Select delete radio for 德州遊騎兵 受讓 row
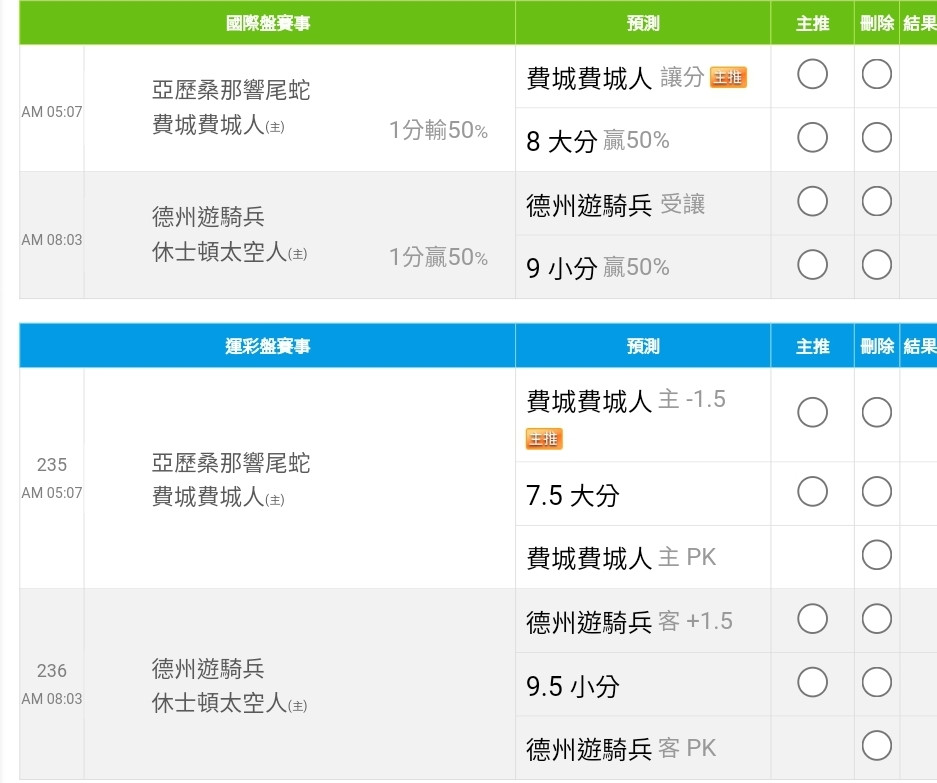937x783 pixels. tap(877, 201)
